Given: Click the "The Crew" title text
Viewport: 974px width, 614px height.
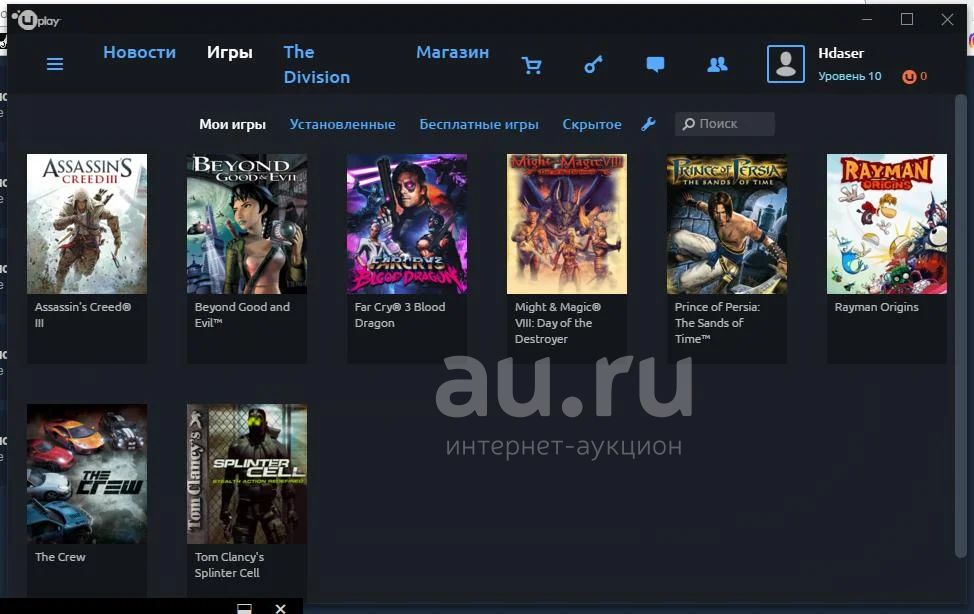Looking at the screenshot, I should (x=60, y=557).
